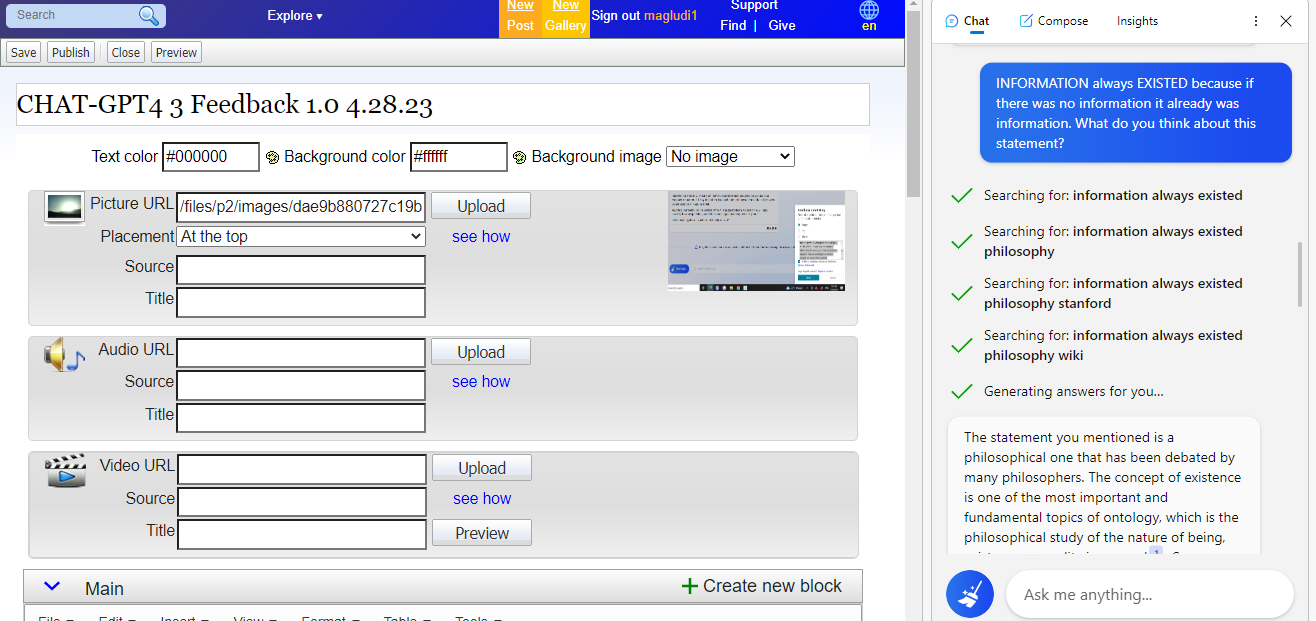The width and height of the screenshot is (1316, 621).
Task: Open background color palette picker
Action: click(x=519, y=157)
